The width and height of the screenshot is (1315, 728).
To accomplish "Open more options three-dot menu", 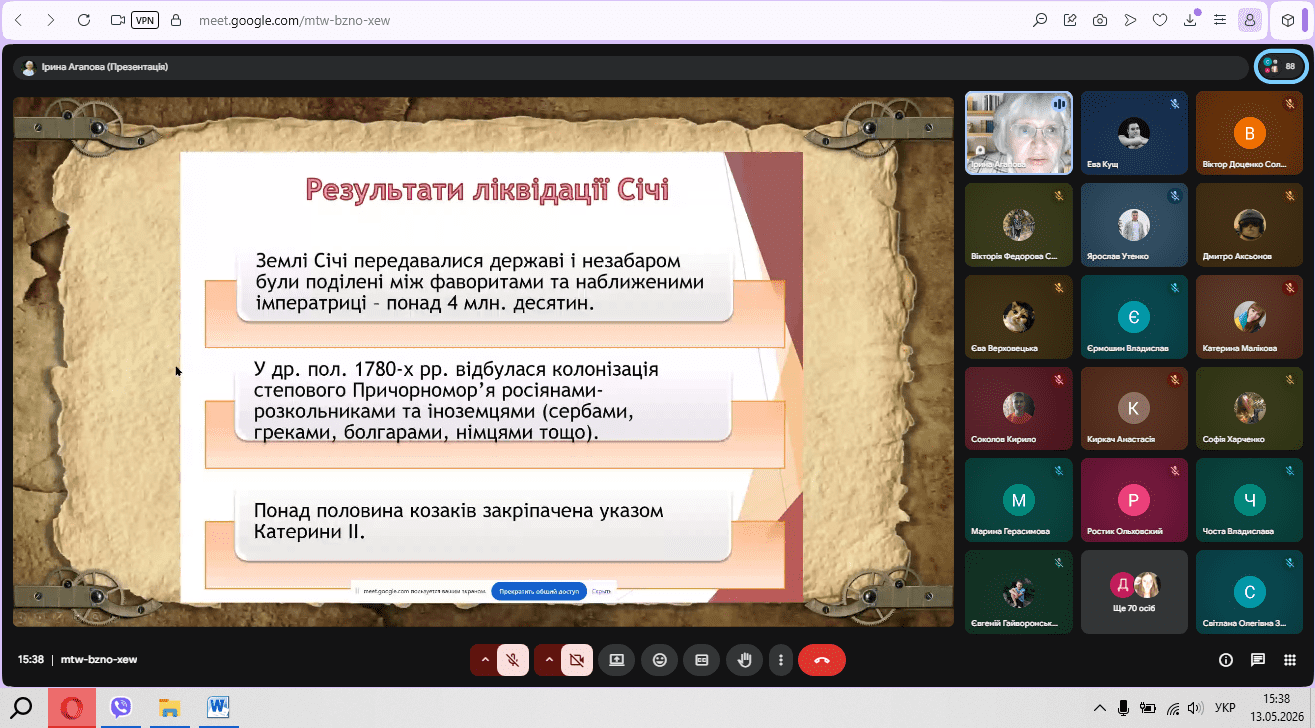I will 780,660.
